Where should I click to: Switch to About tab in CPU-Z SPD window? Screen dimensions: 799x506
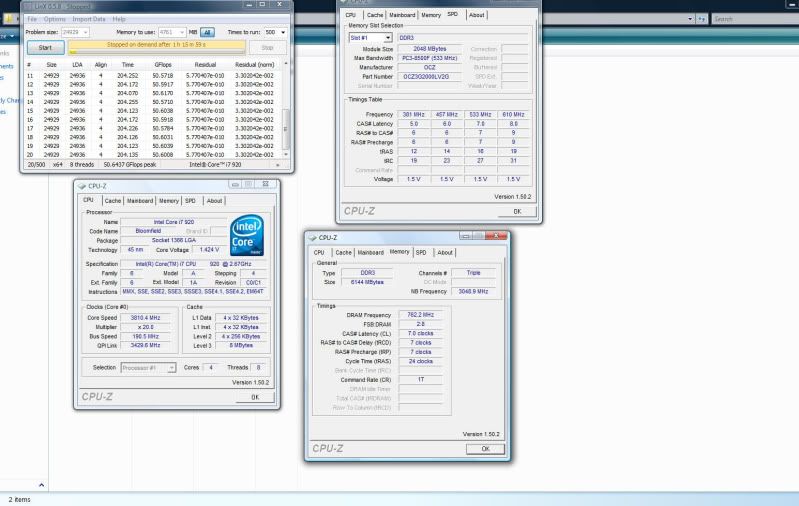[x=477, y=15]
